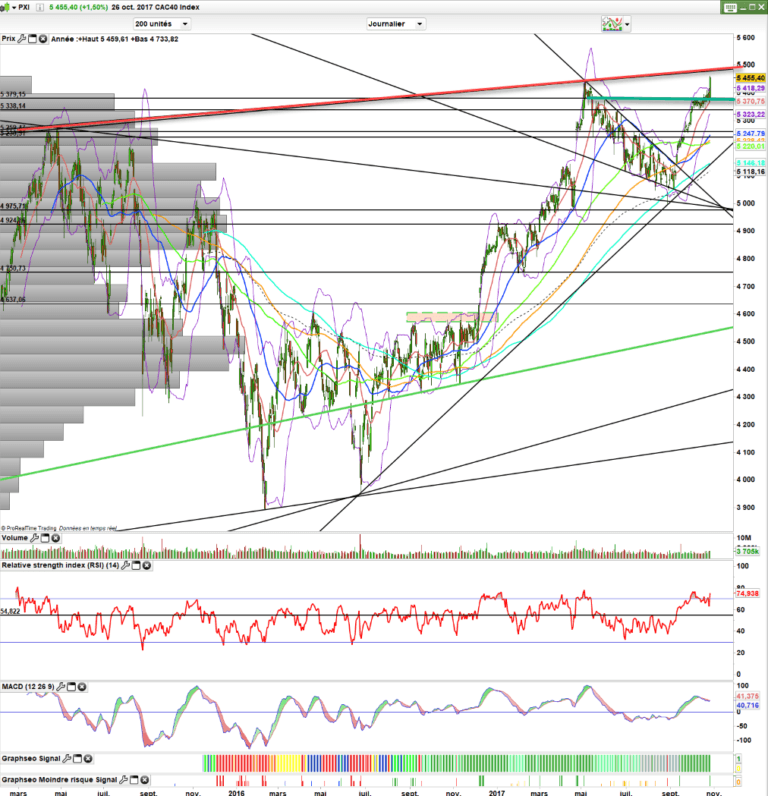768x796 pixels.
Task: Close Graphseo Moindre risque Signal panel
Action: point(146,778)
